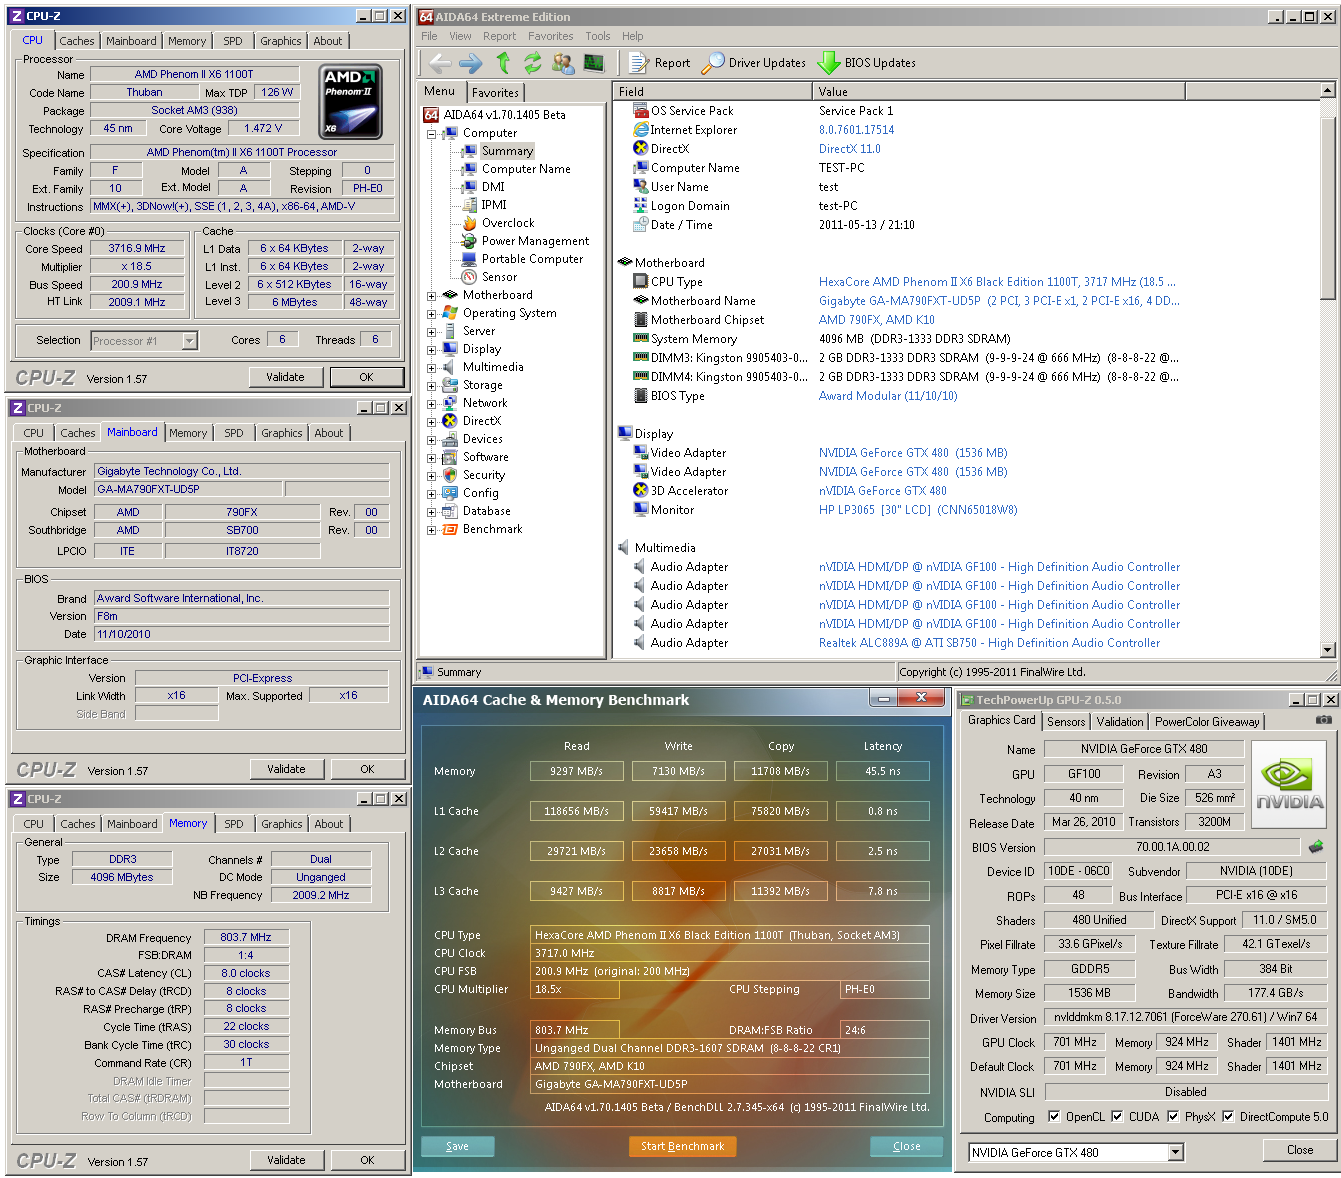Expand the Operating System tree node
This screenshot has height=1178, width=1341.
(432, 314)
